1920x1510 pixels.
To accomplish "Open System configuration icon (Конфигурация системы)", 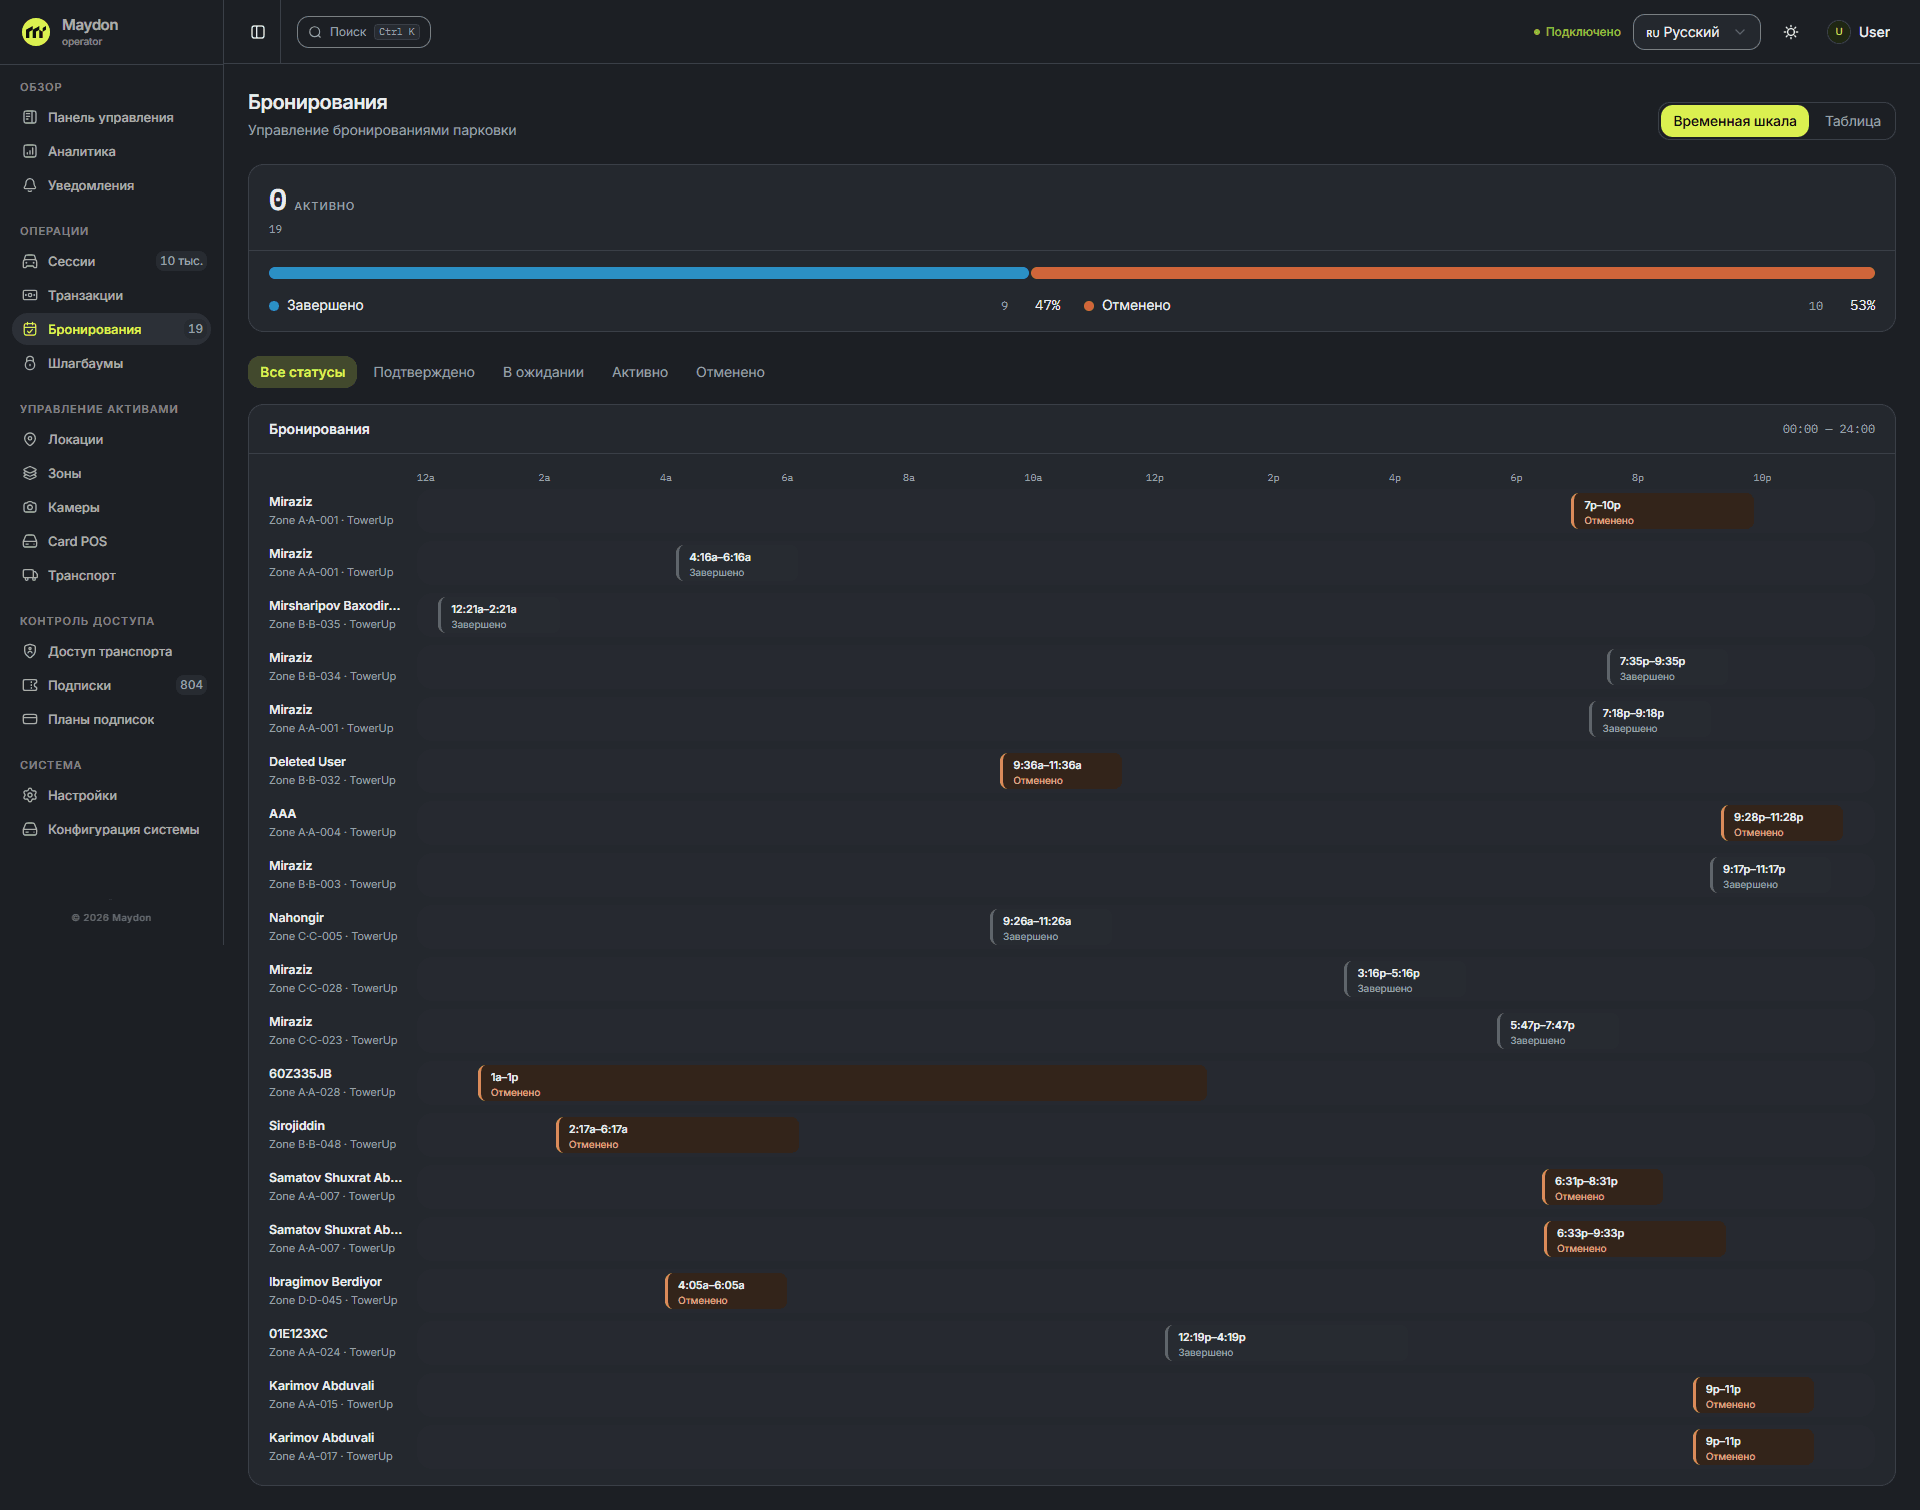I will point(30,829).
